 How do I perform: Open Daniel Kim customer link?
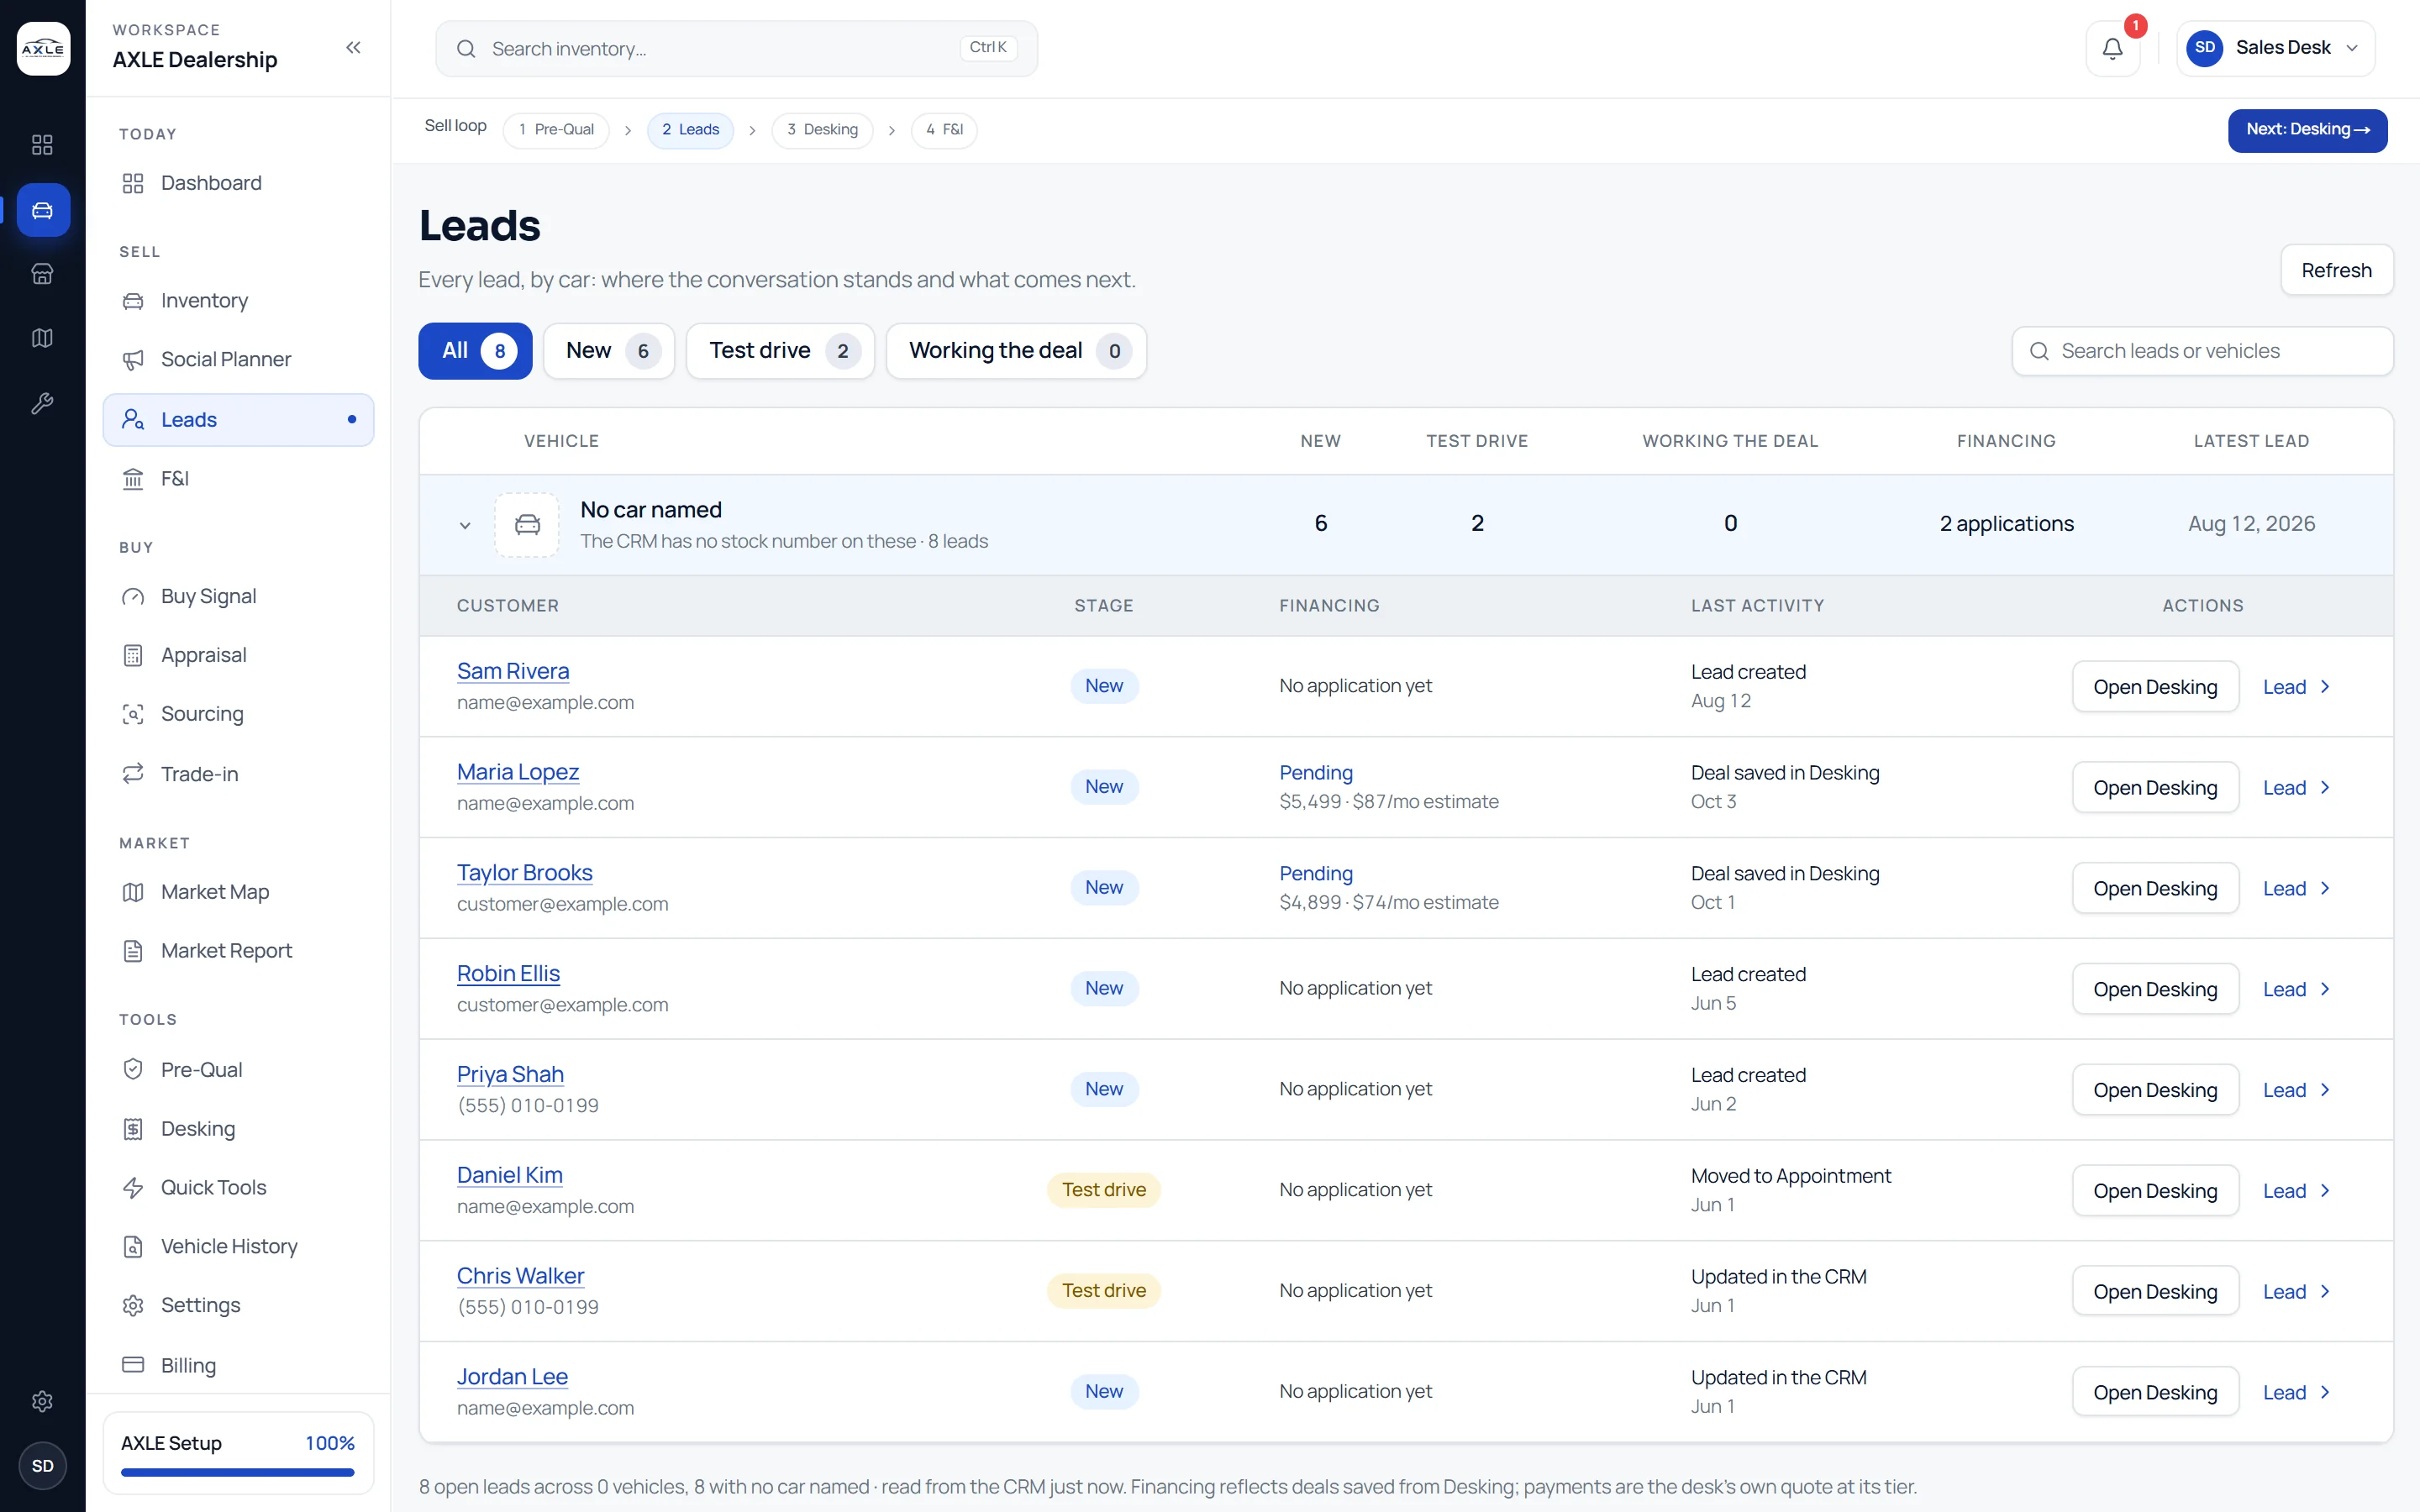509,1175
